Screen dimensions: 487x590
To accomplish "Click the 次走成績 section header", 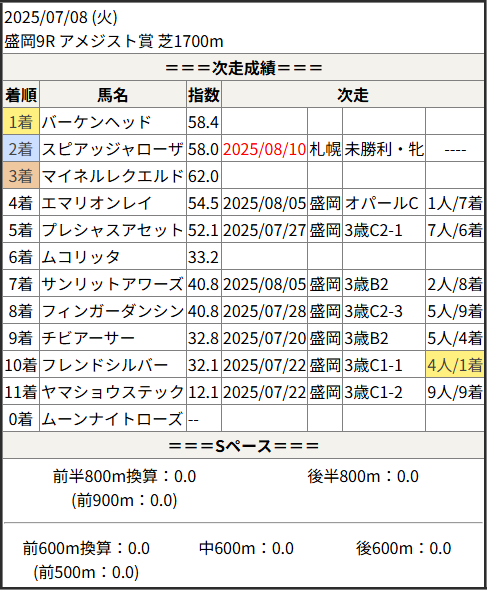I will [243, 68].
